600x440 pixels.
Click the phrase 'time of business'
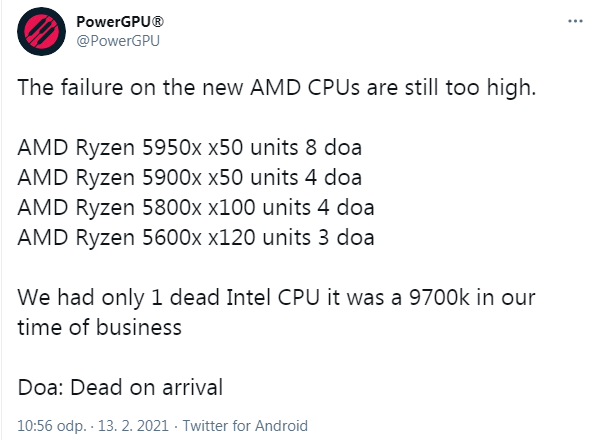click(x=99, y=328)
